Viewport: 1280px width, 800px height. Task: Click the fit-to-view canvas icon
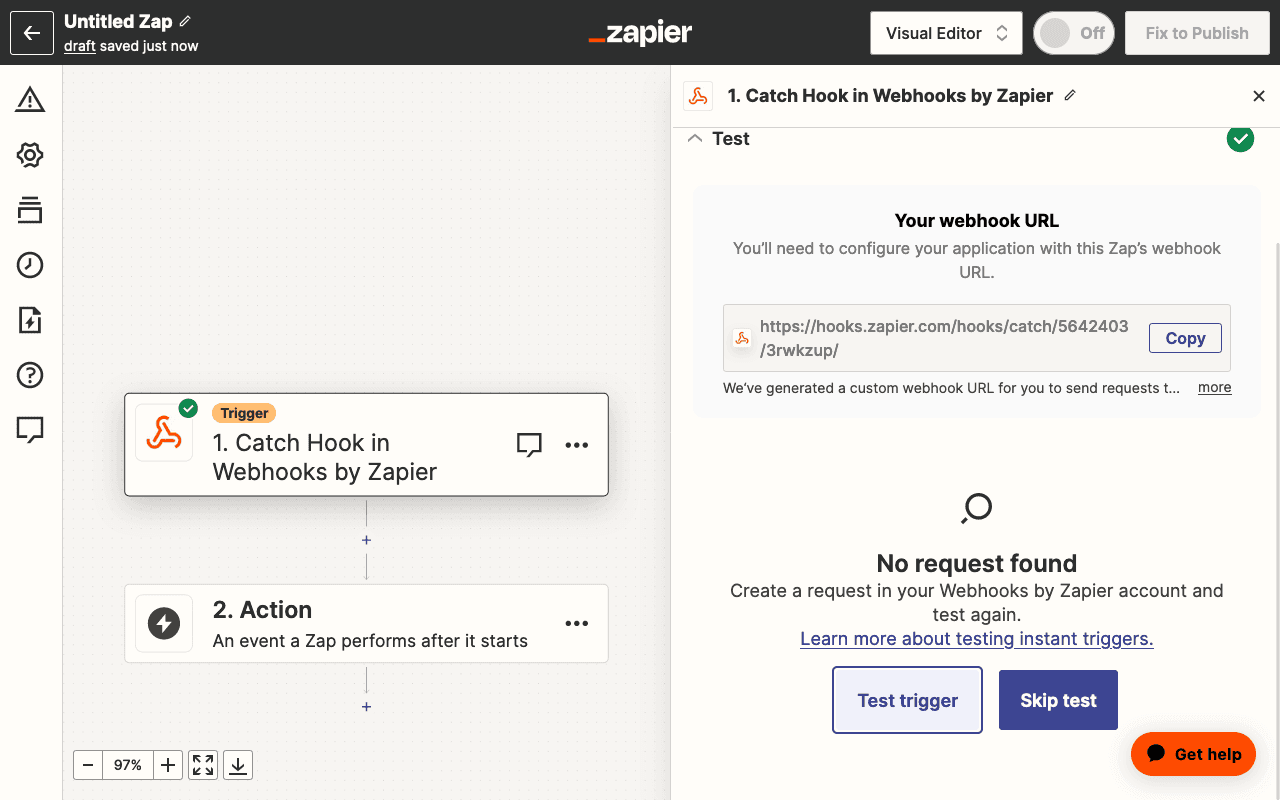[x=203, y=765]
